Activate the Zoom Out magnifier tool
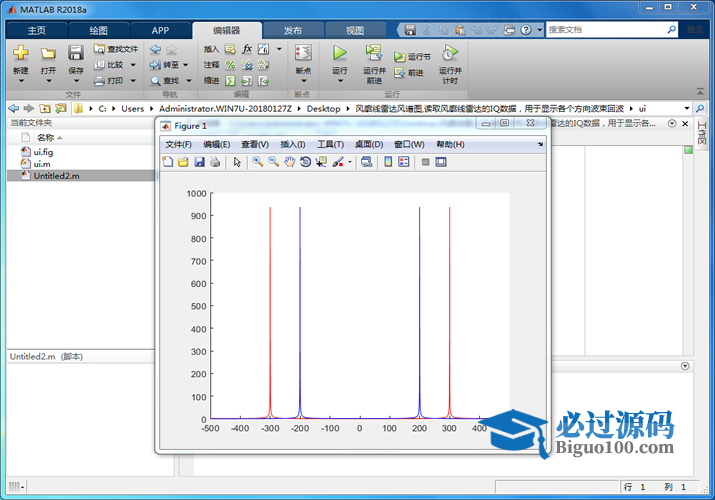715x500 pixels. [274, 162]
